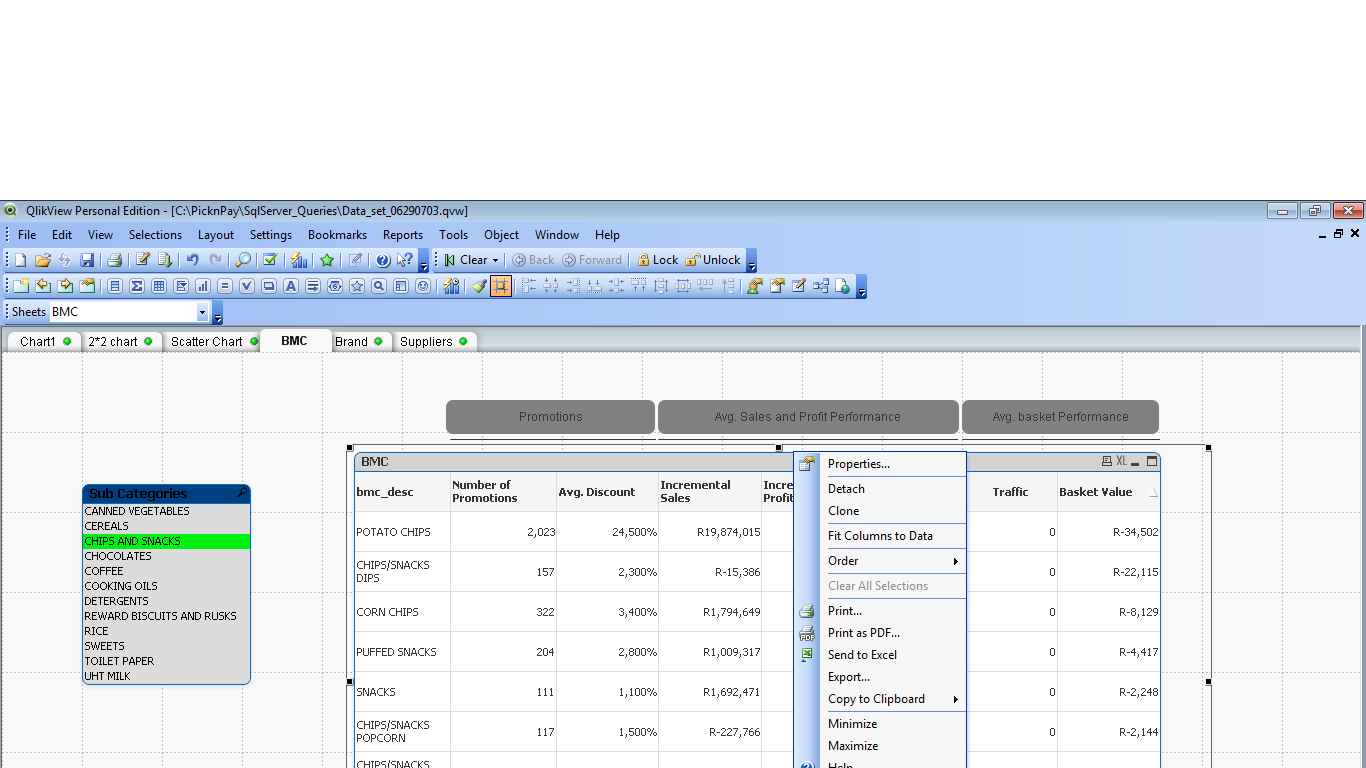The width and height of the screenshot is (1366, 768).
Task: Deselect CHIPS AND SNACKS in list box
Action: point(133,541)
